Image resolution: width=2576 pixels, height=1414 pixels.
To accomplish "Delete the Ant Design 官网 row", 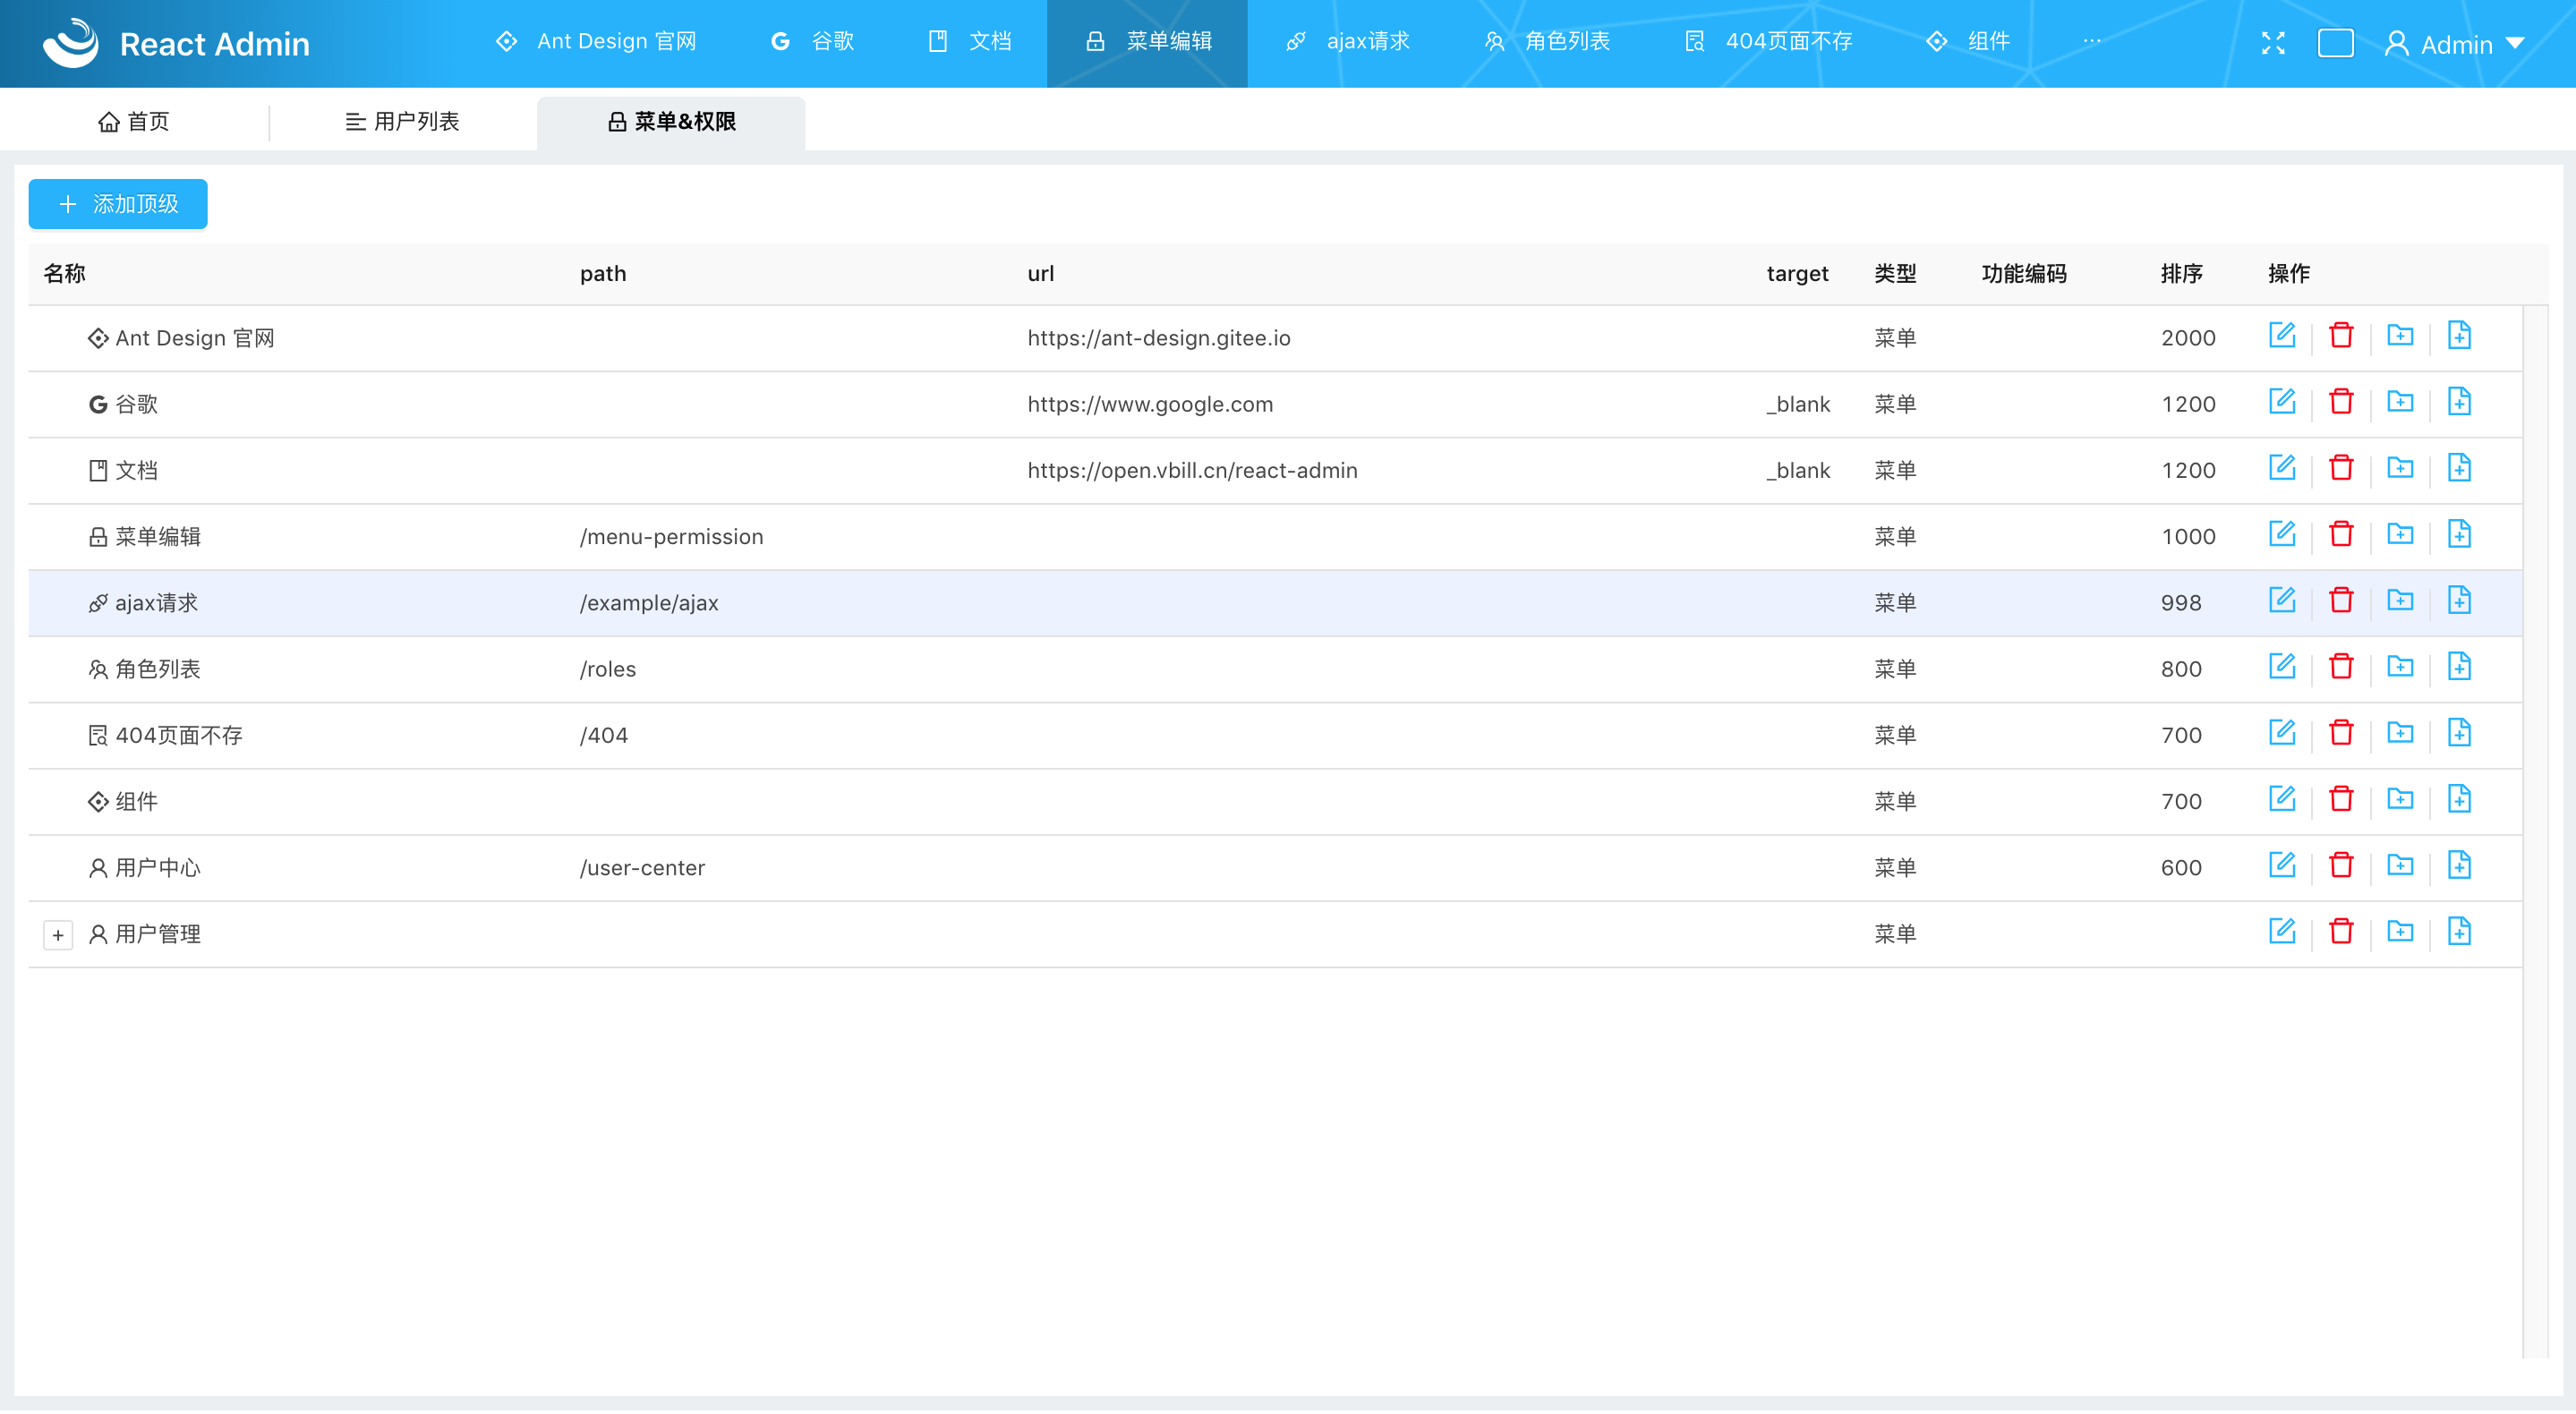I will tap(2340, 335).
